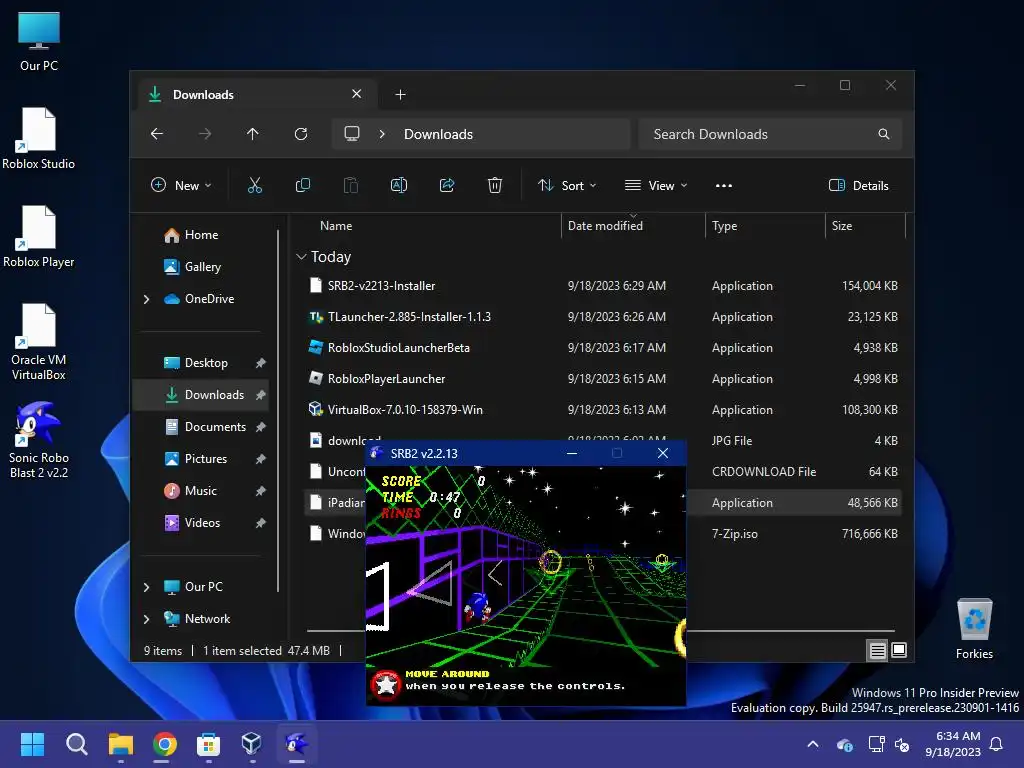Select Oracle VM VirtualBox desktop shortcut
Screen dimensions: 1024x768
click(x=39, y=342)
